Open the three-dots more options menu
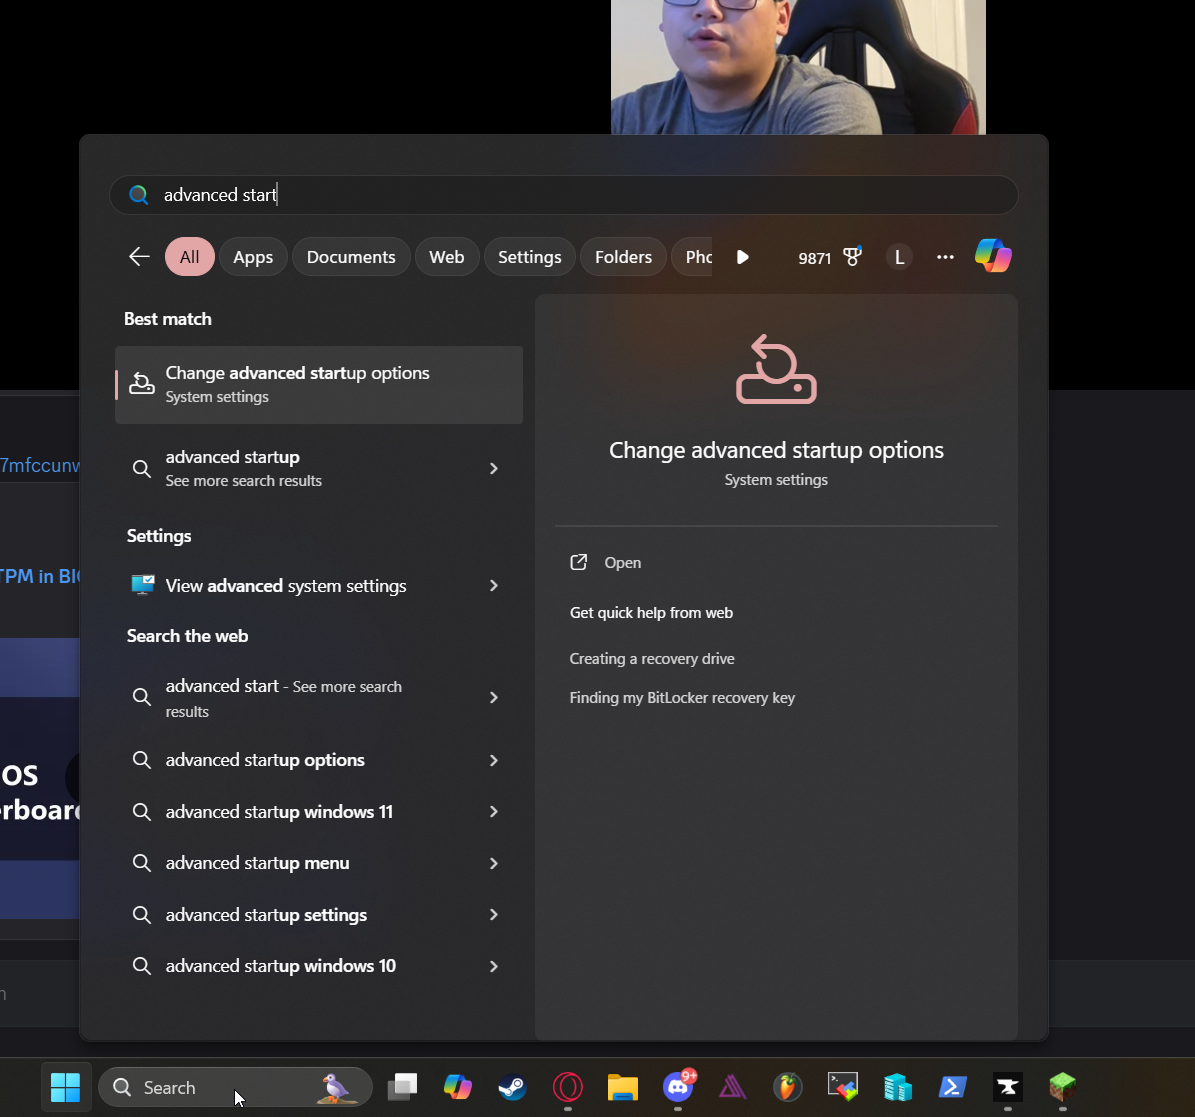1195x1117 pixels. click(945, 257)
